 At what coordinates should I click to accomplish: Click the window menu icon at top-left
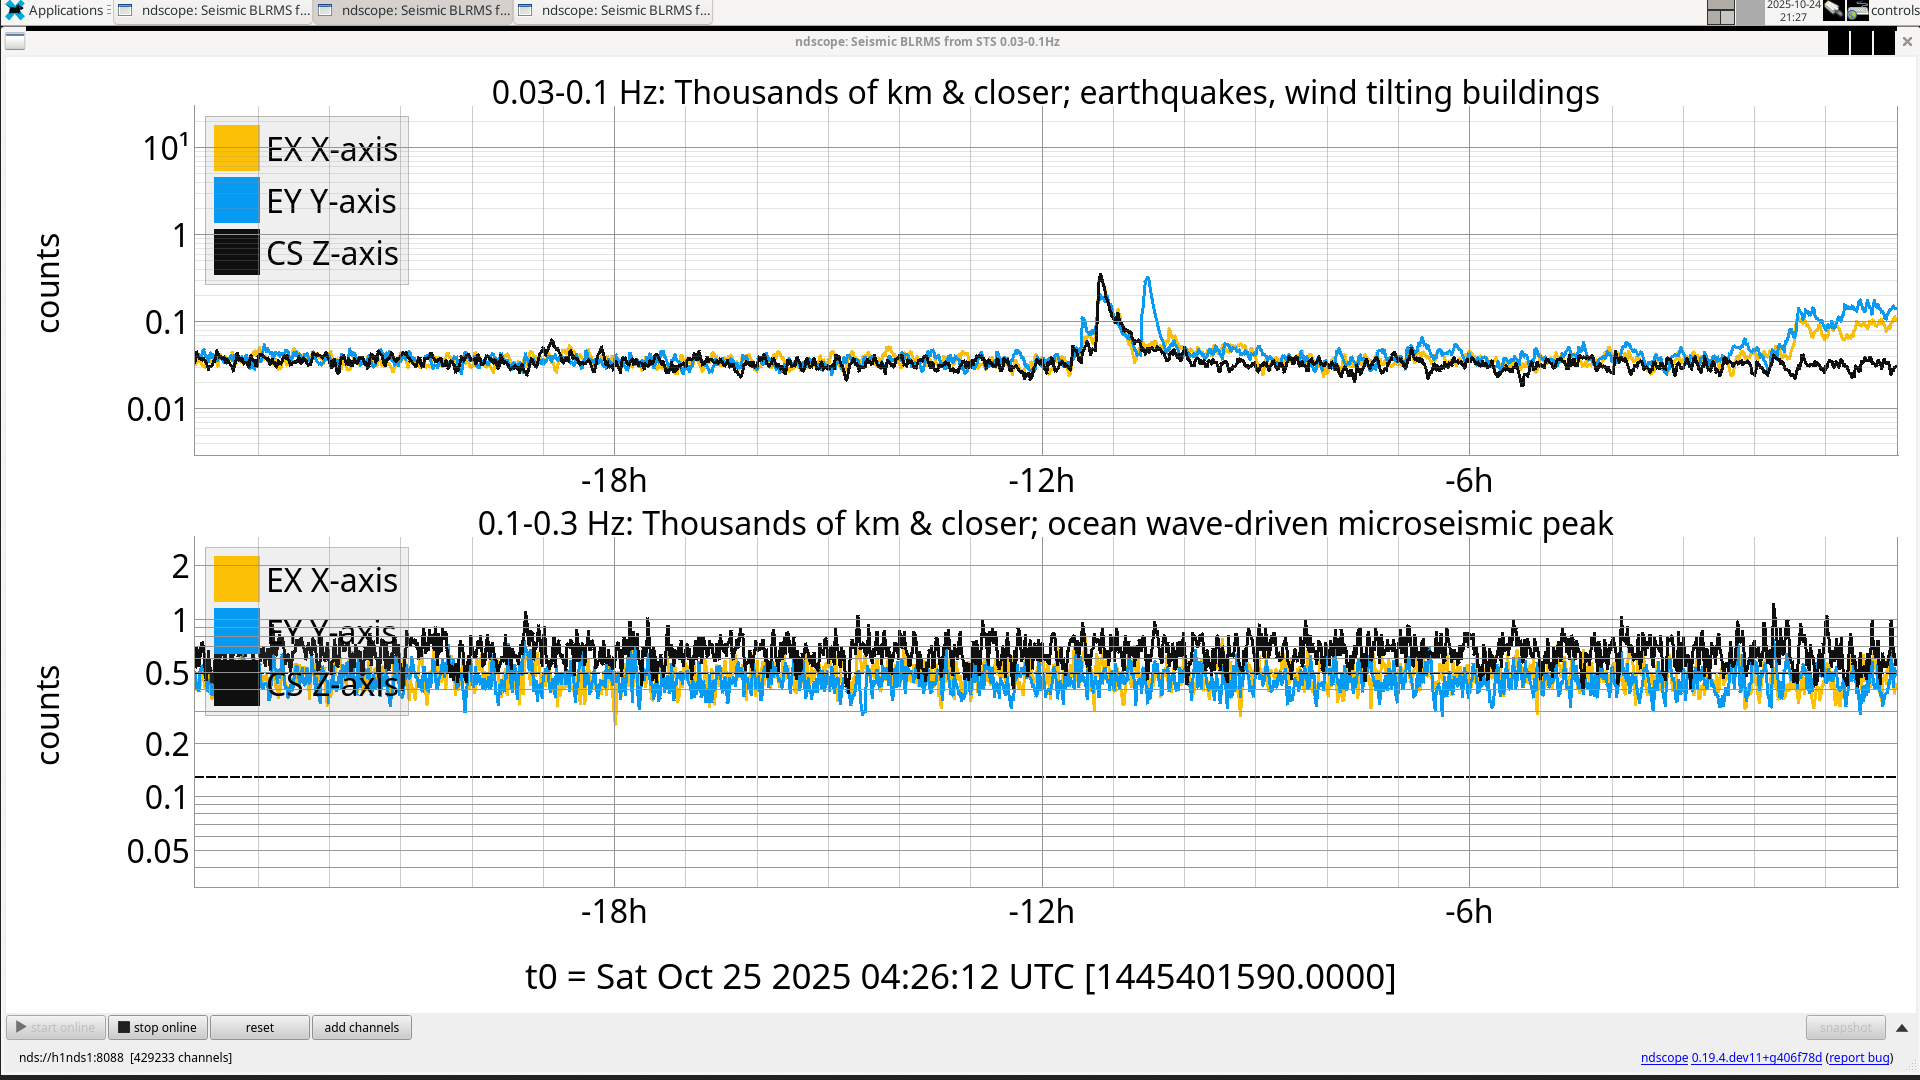(15, 41)
